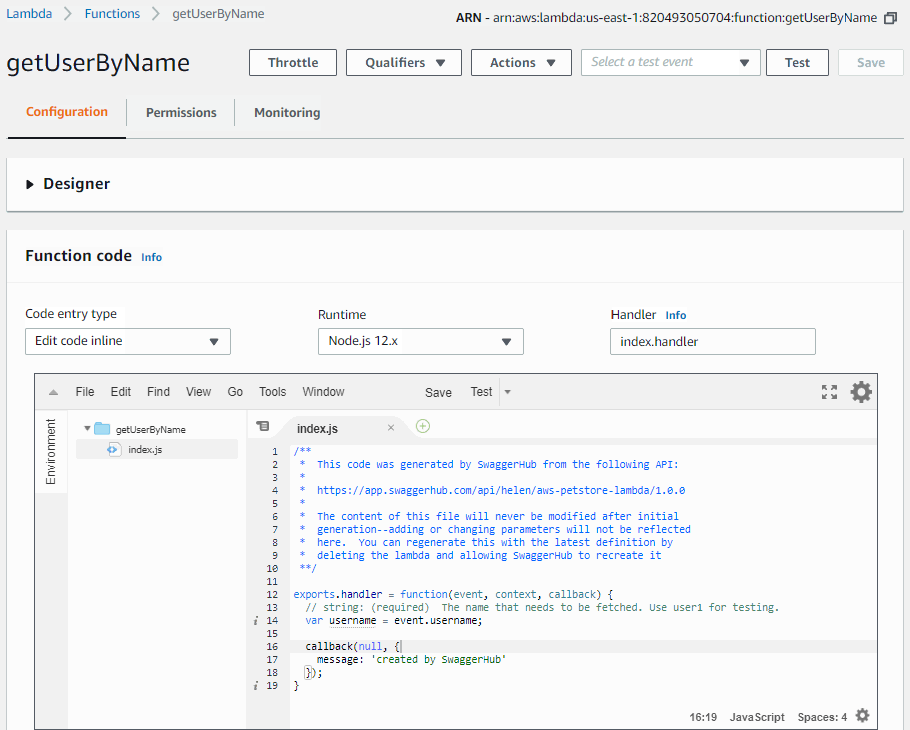
Task: Select the index.js file icon in tree
Action: pyautogui.click(x=113, y=449)
